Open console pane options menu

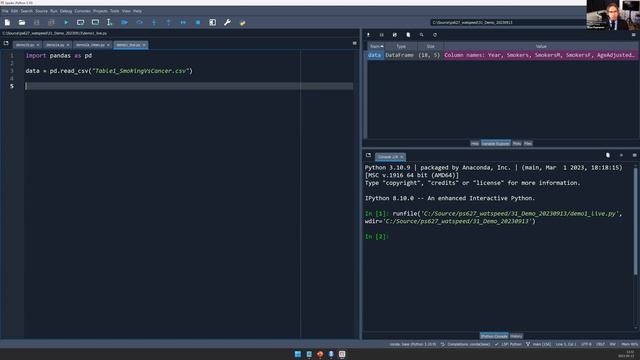pos(634,156)
